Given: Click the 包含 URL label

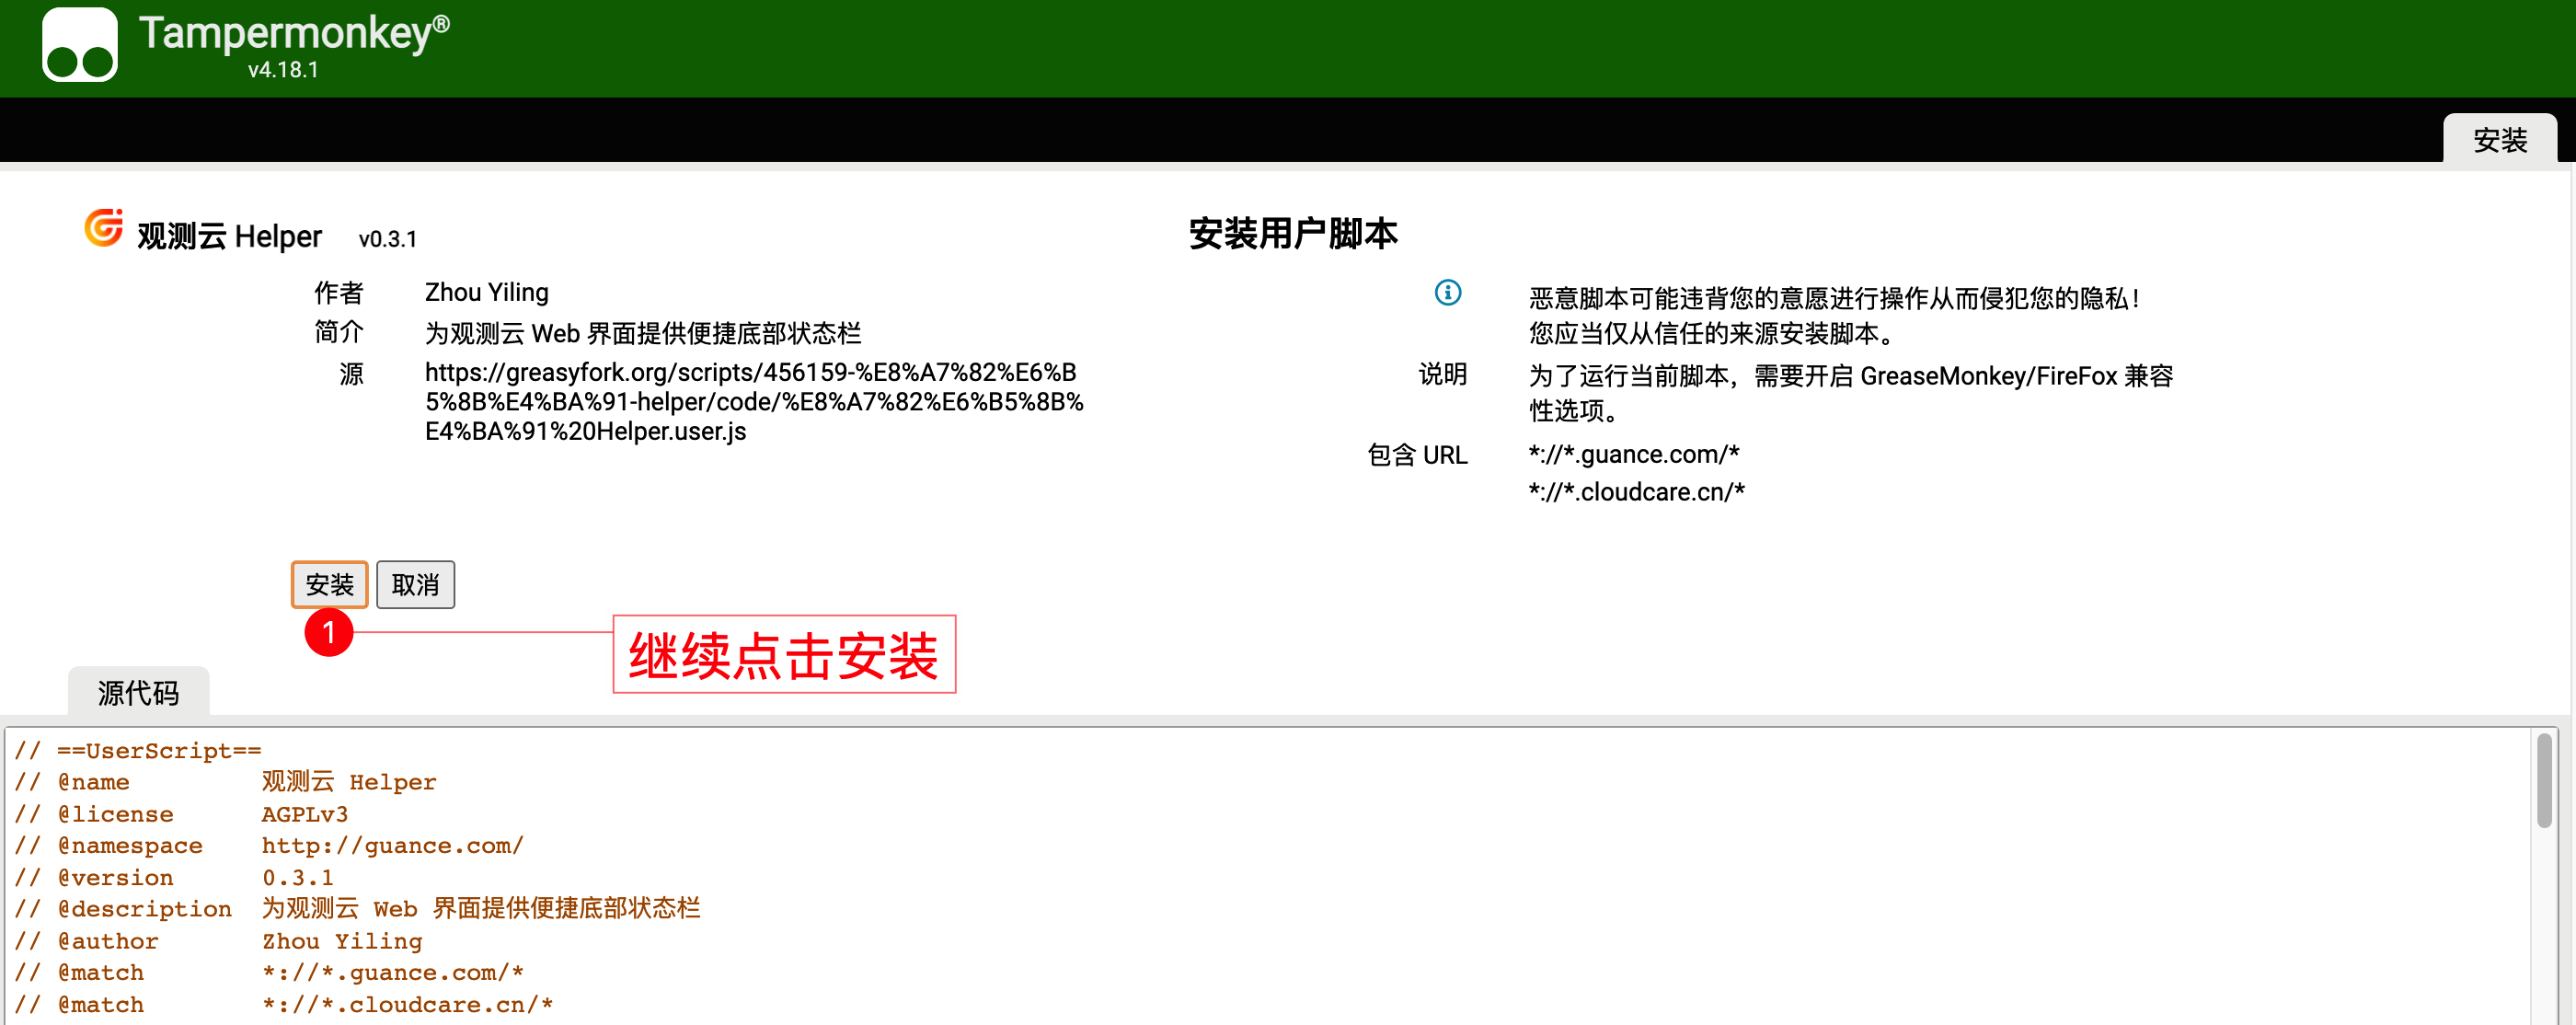Looking at the screenshot, I should 1417,455.
